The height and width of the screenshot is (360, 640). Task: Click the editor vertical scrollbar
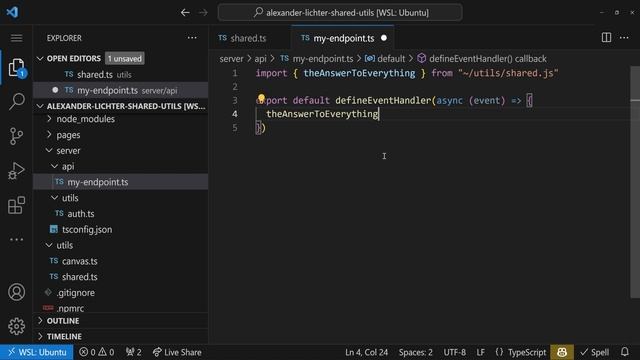click(x=635, y=182)
